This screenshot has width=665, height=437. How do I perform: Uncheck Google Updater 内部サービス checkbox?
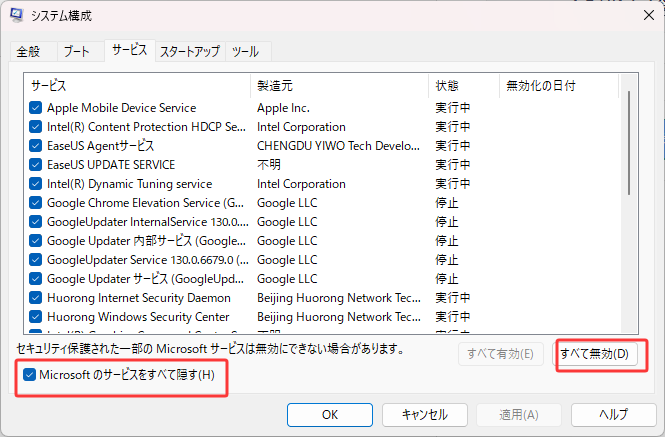click(36, 241)
